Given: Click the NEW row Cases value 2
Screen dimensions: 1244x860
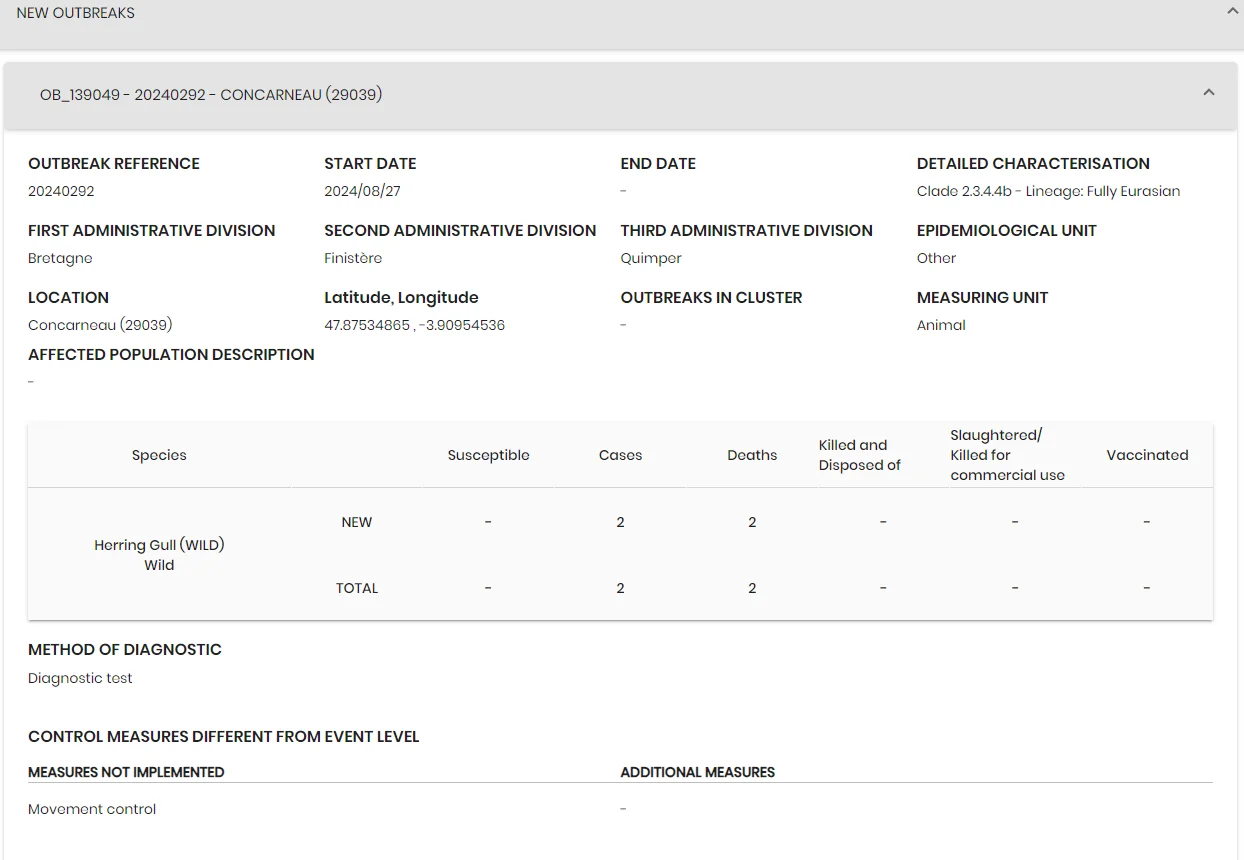Looking at the screenshot, I should pos(620,522).
